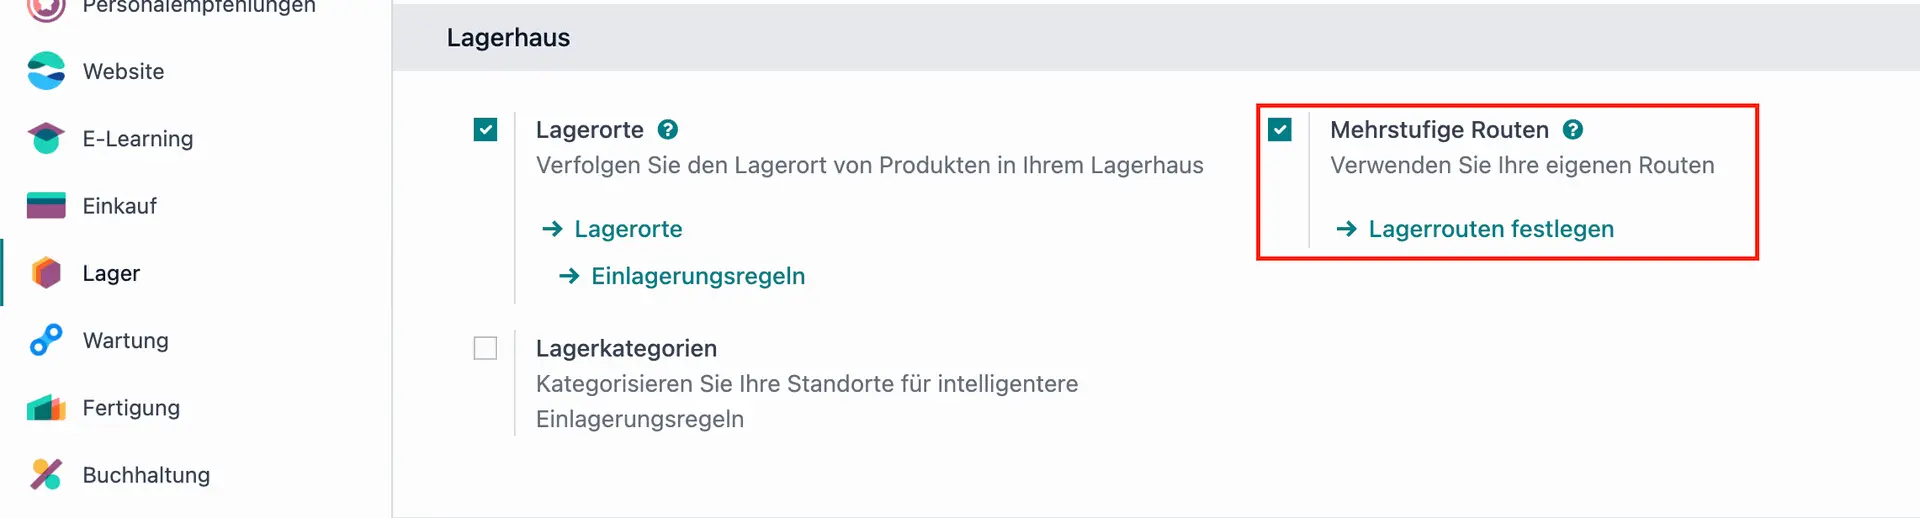Show help tooltip next to Lagerorte

[x=668, y=130]
